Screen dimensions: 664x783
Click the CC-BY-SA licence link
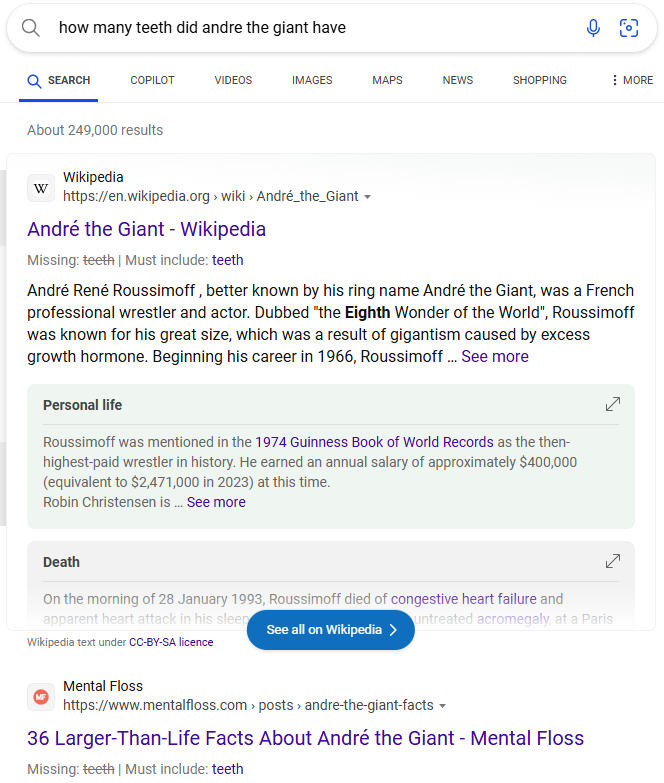point(171,642)
